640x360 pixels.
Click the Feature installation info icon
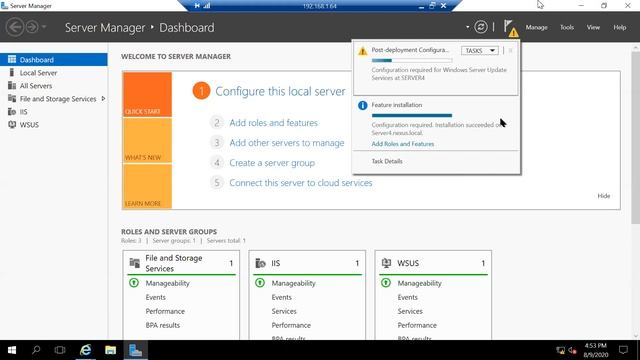click(x=362, y=105)
